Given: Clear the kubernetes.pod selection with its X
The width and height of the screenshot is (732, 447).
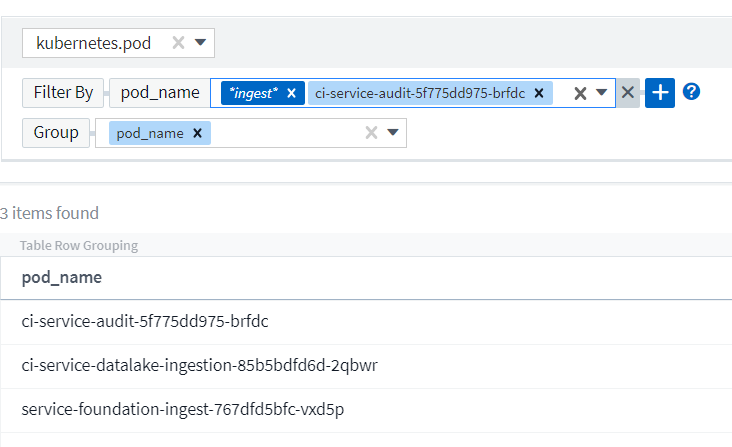Looking at the screenshot, I should (x=178, y=43).
